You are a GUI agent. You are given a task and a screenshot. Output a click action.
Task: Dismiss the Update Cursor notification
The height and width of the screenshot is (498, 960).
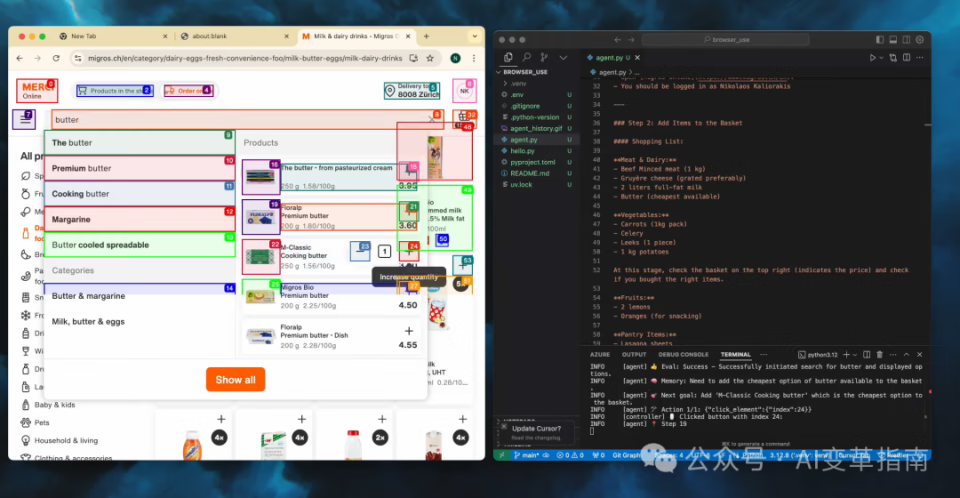503,426
